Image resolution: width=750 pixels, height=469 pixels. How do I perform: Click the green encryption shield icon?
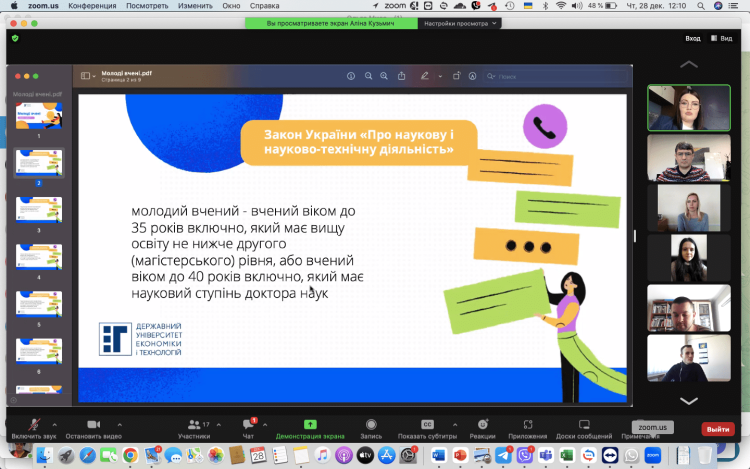pos(15,38)
